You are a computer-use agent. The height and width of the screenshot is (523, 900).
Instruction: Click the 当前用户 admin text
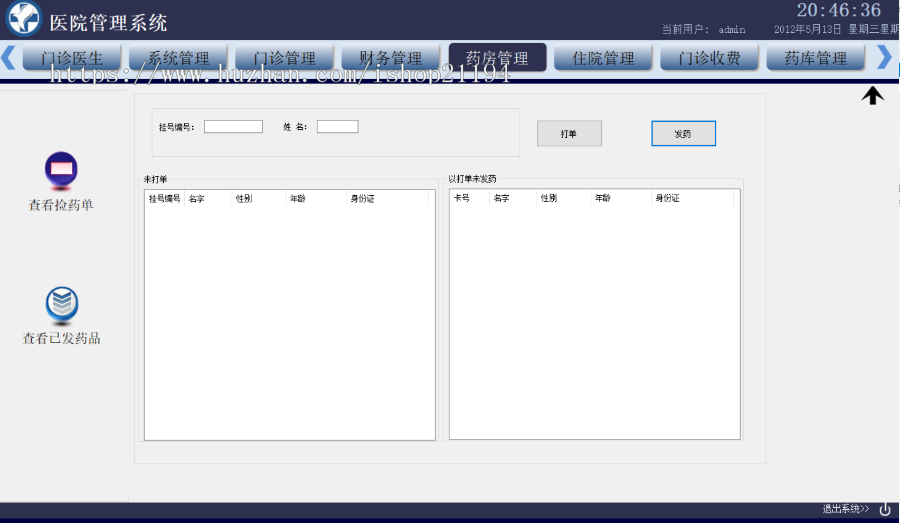[704, 29]
